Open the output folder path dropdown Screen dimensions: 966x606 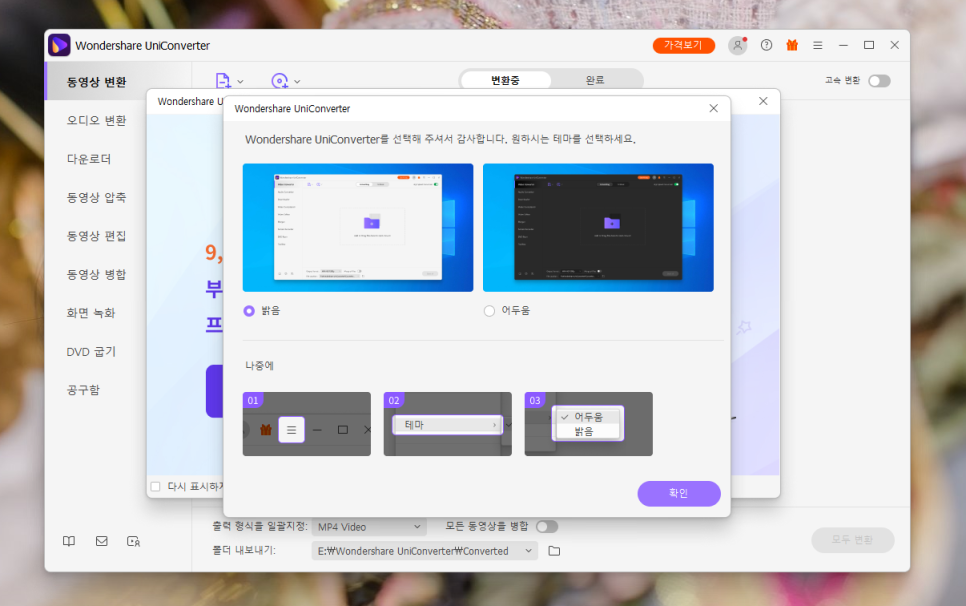pos(424,551)
